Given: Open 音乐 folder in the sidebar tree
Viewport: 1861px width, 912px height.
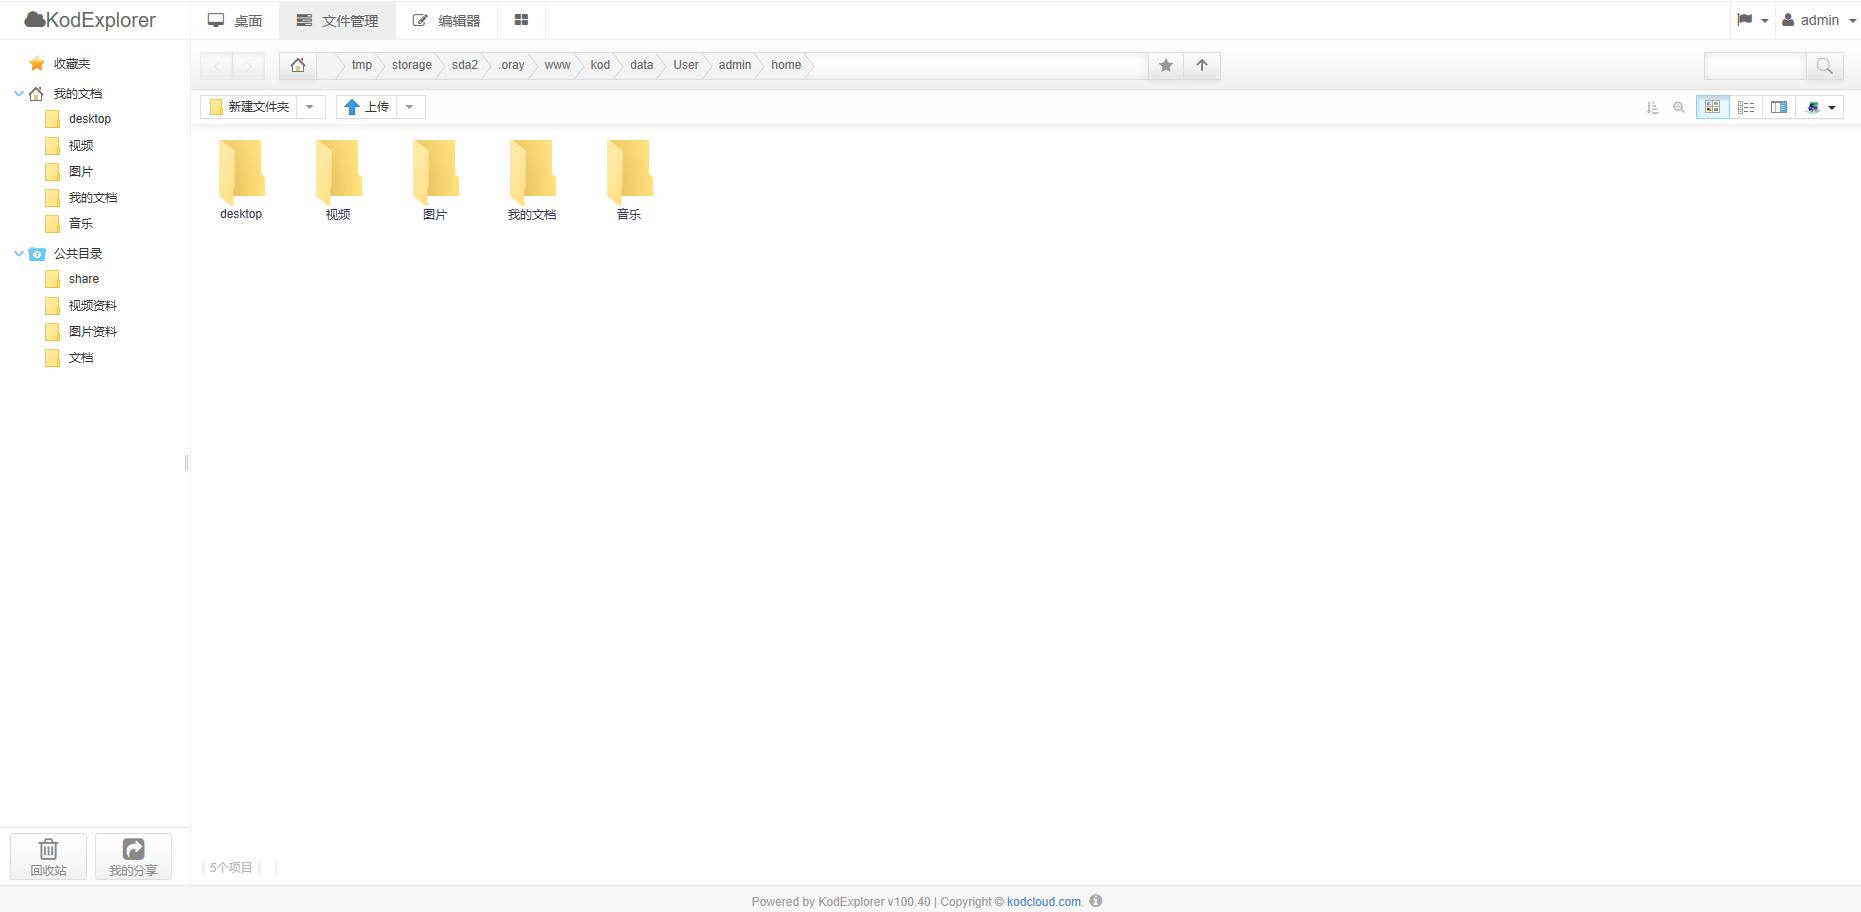Looking at the screenshot, I should pos(81,224).
